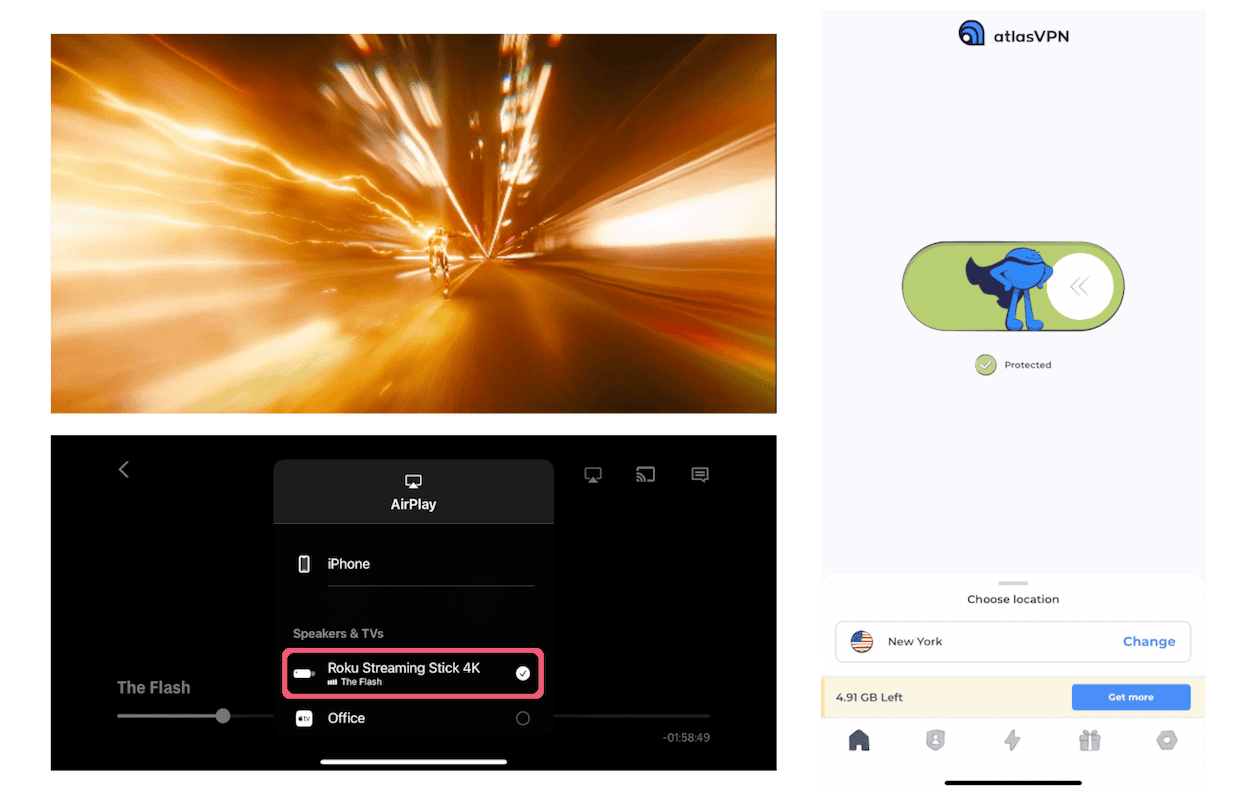Select iPhone as the AirPlay output
Viewport: 1250px width, 806px height.
tap(413, 564)
